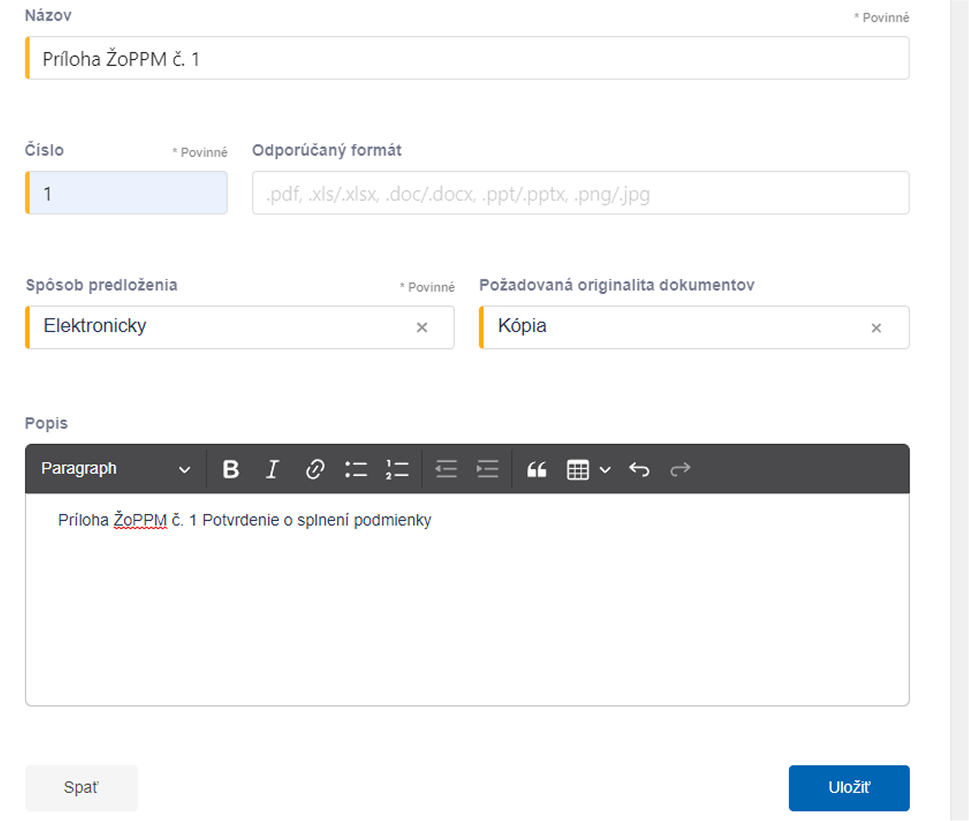Click the Uložiť button
This screenshot has width=969, height=821.
coord(849,788)
